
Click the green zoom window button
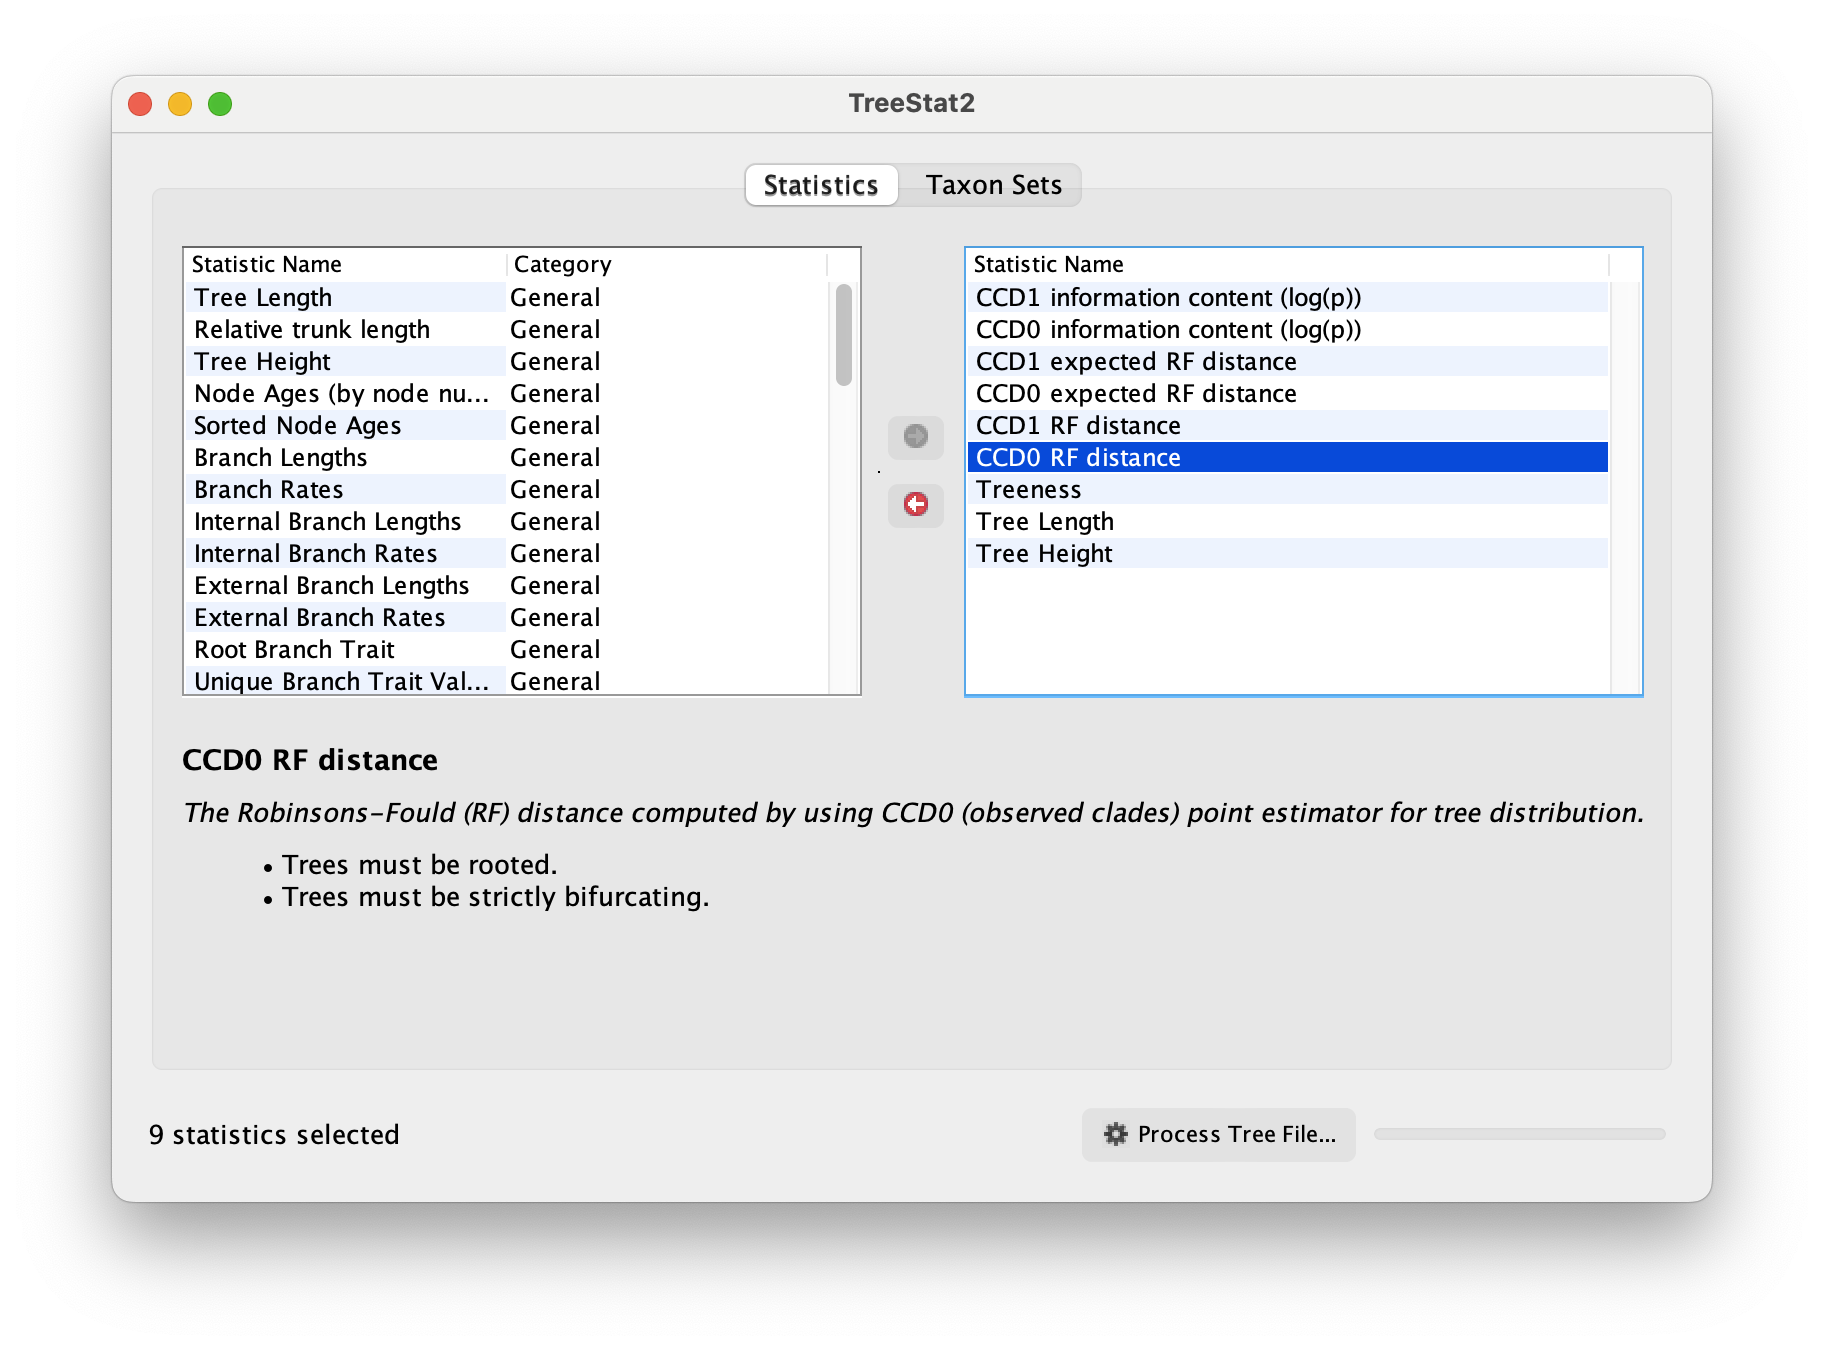pyautogui.click(x=220, y=104)
